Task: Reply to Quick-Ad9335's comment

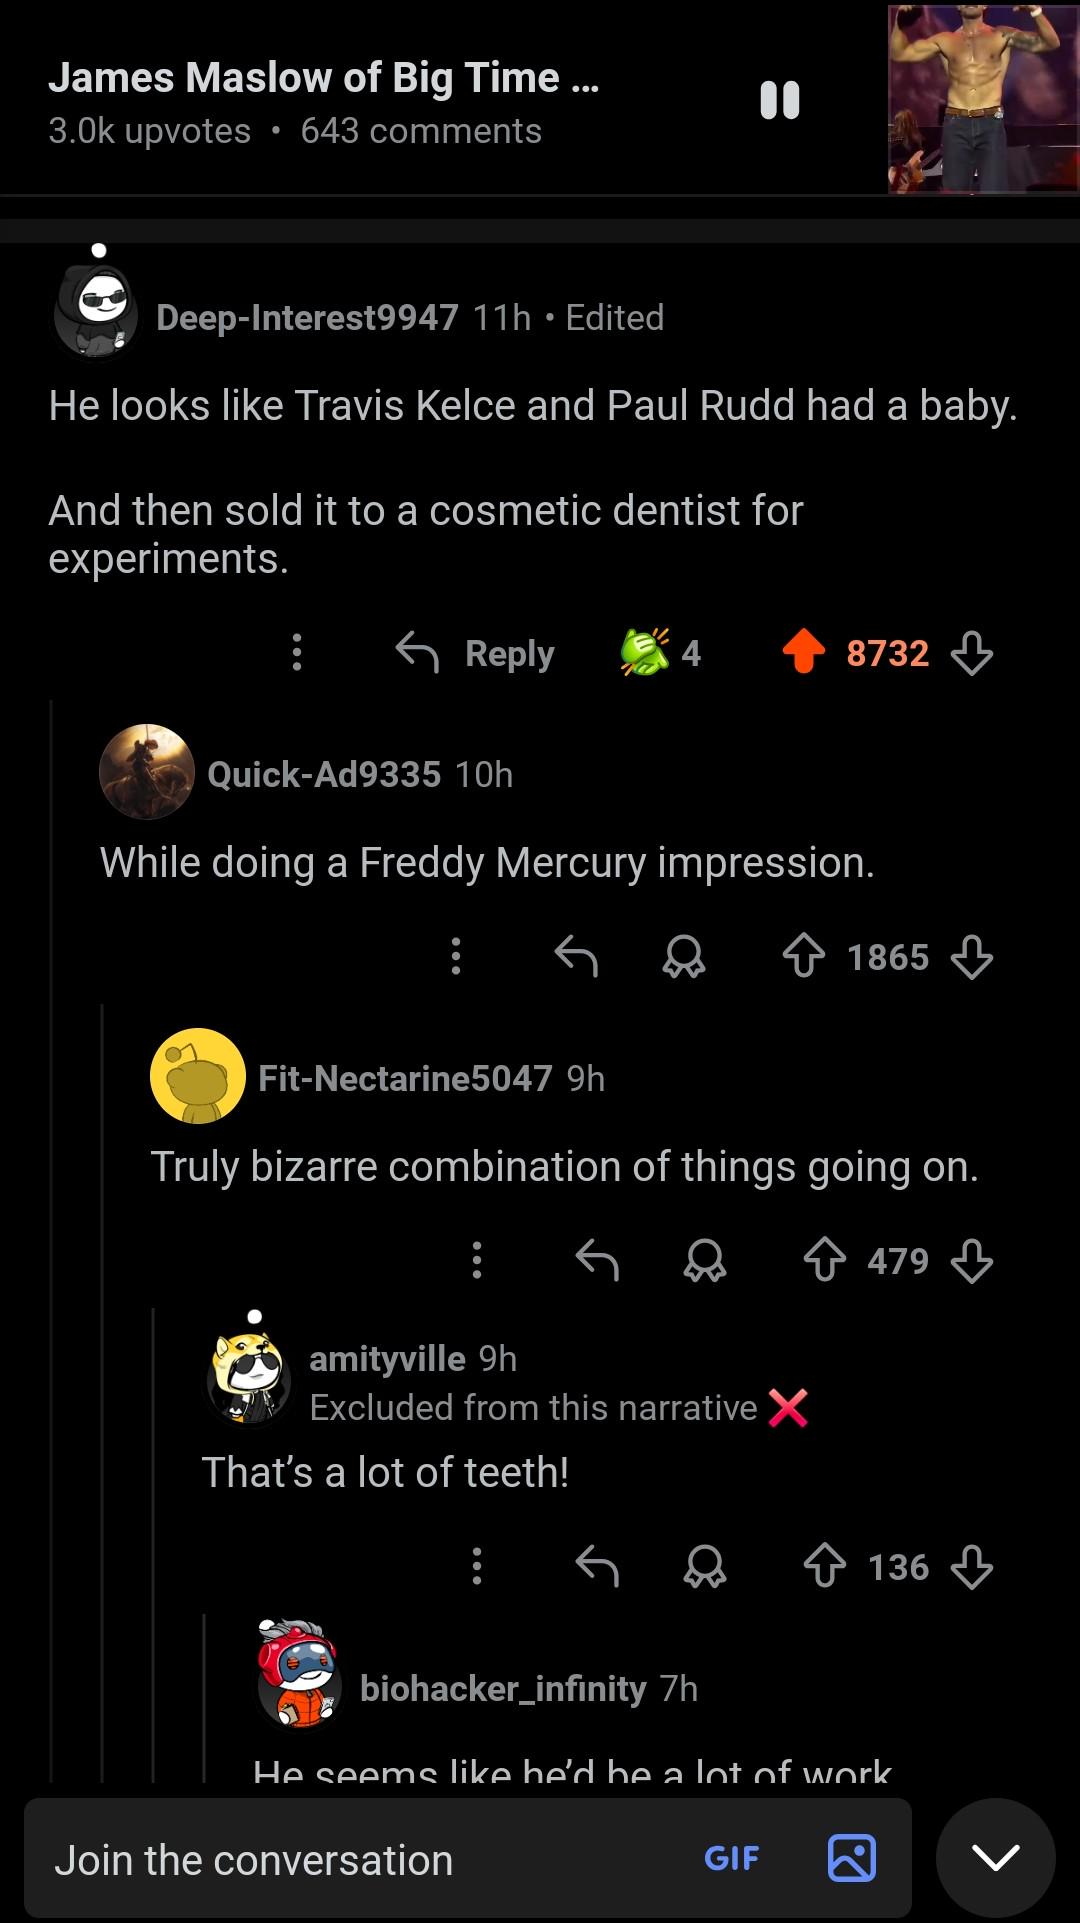Action: 576,957
